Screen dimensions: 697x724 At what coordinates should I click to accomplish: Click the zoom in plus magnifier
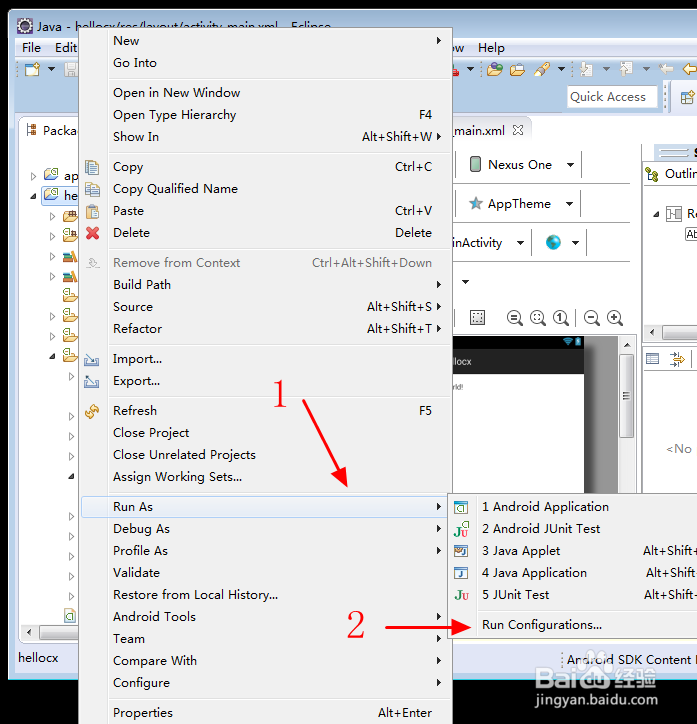[x=615, y=318]
